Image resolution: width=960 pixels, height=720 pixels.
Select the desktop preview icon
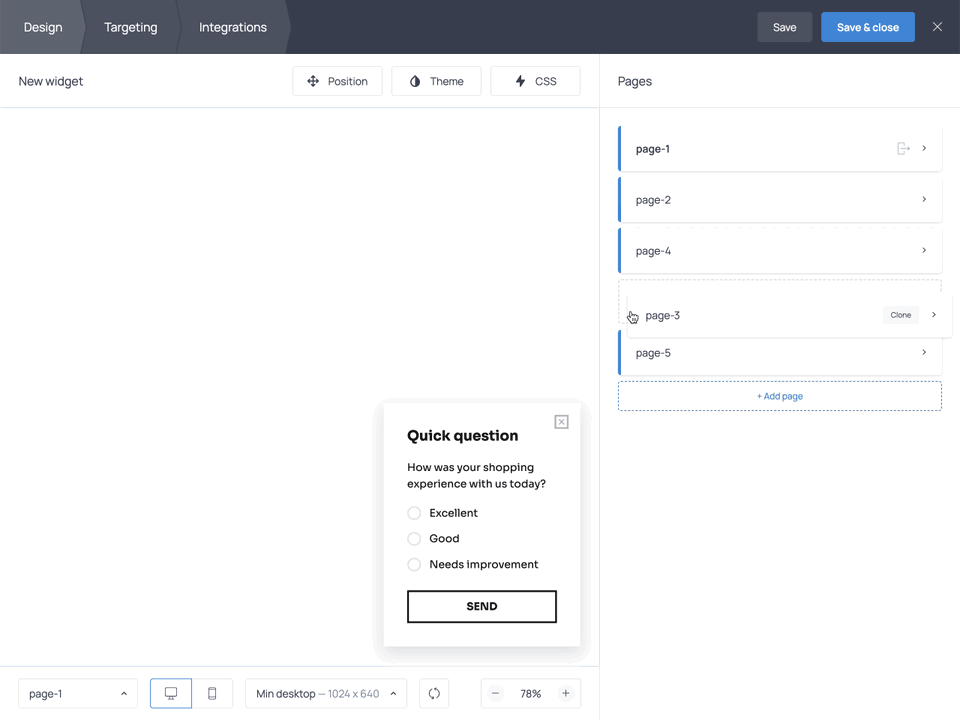point(170,693)
